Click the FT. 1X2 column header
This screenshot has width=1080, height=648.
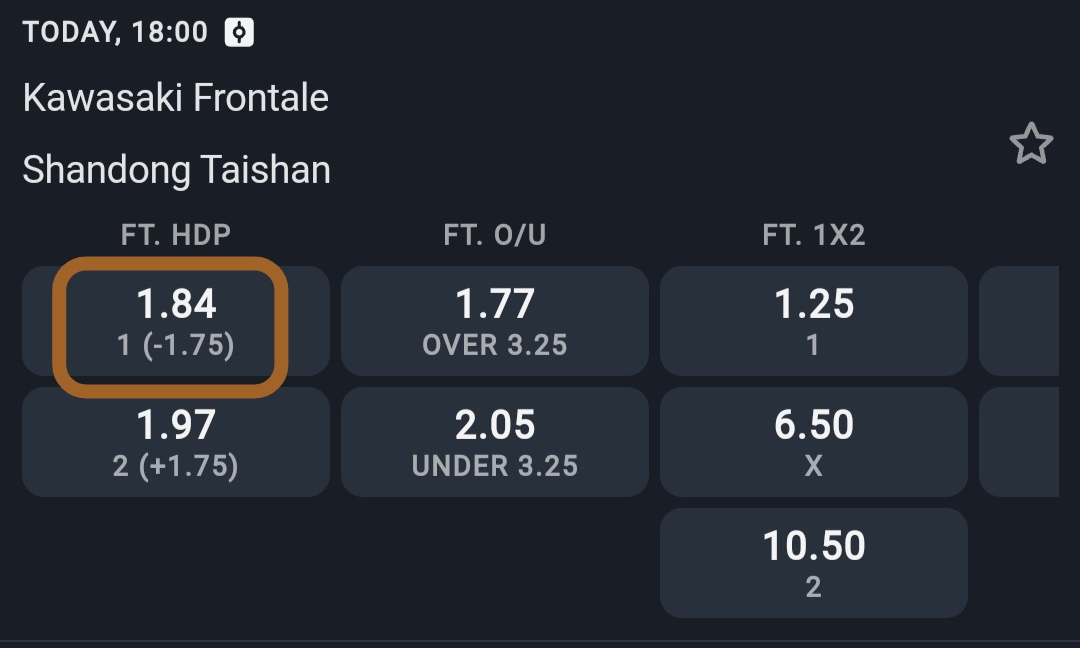pyautogui.click(x=813, y=235)
